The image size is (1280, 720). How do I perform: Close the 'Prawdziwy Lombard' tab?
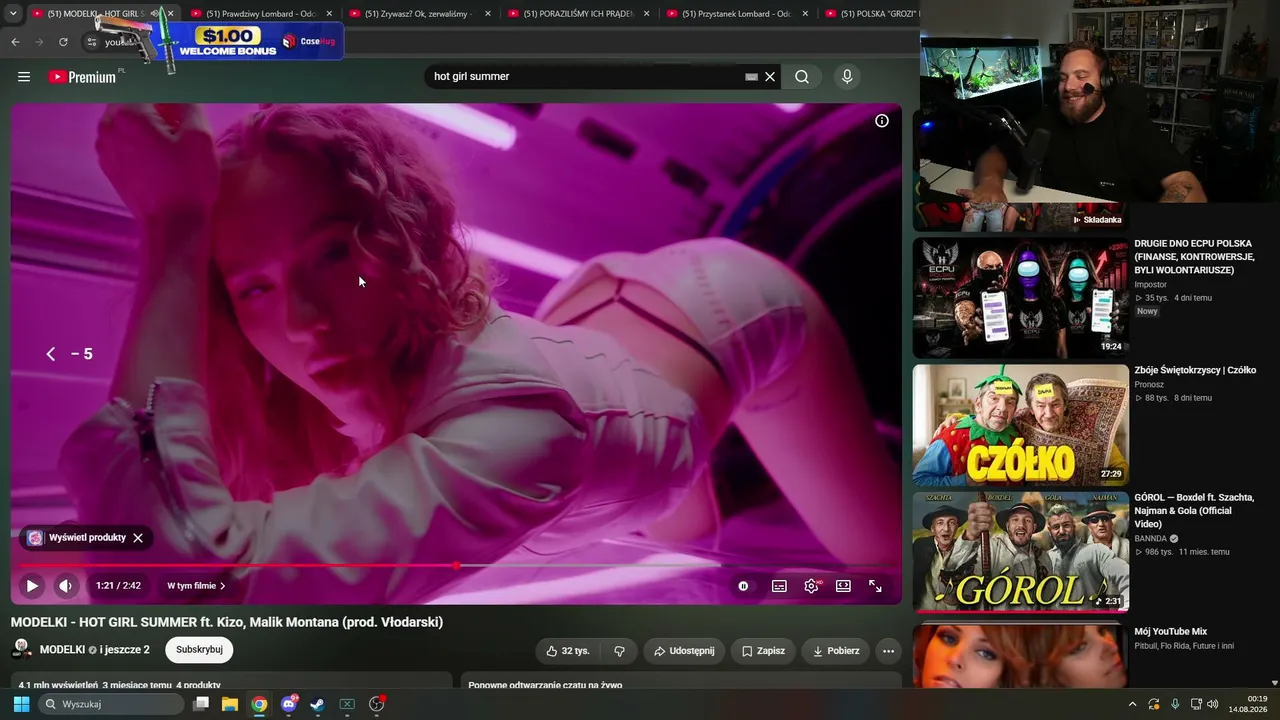pyautogui.click(x=329, y=14)
